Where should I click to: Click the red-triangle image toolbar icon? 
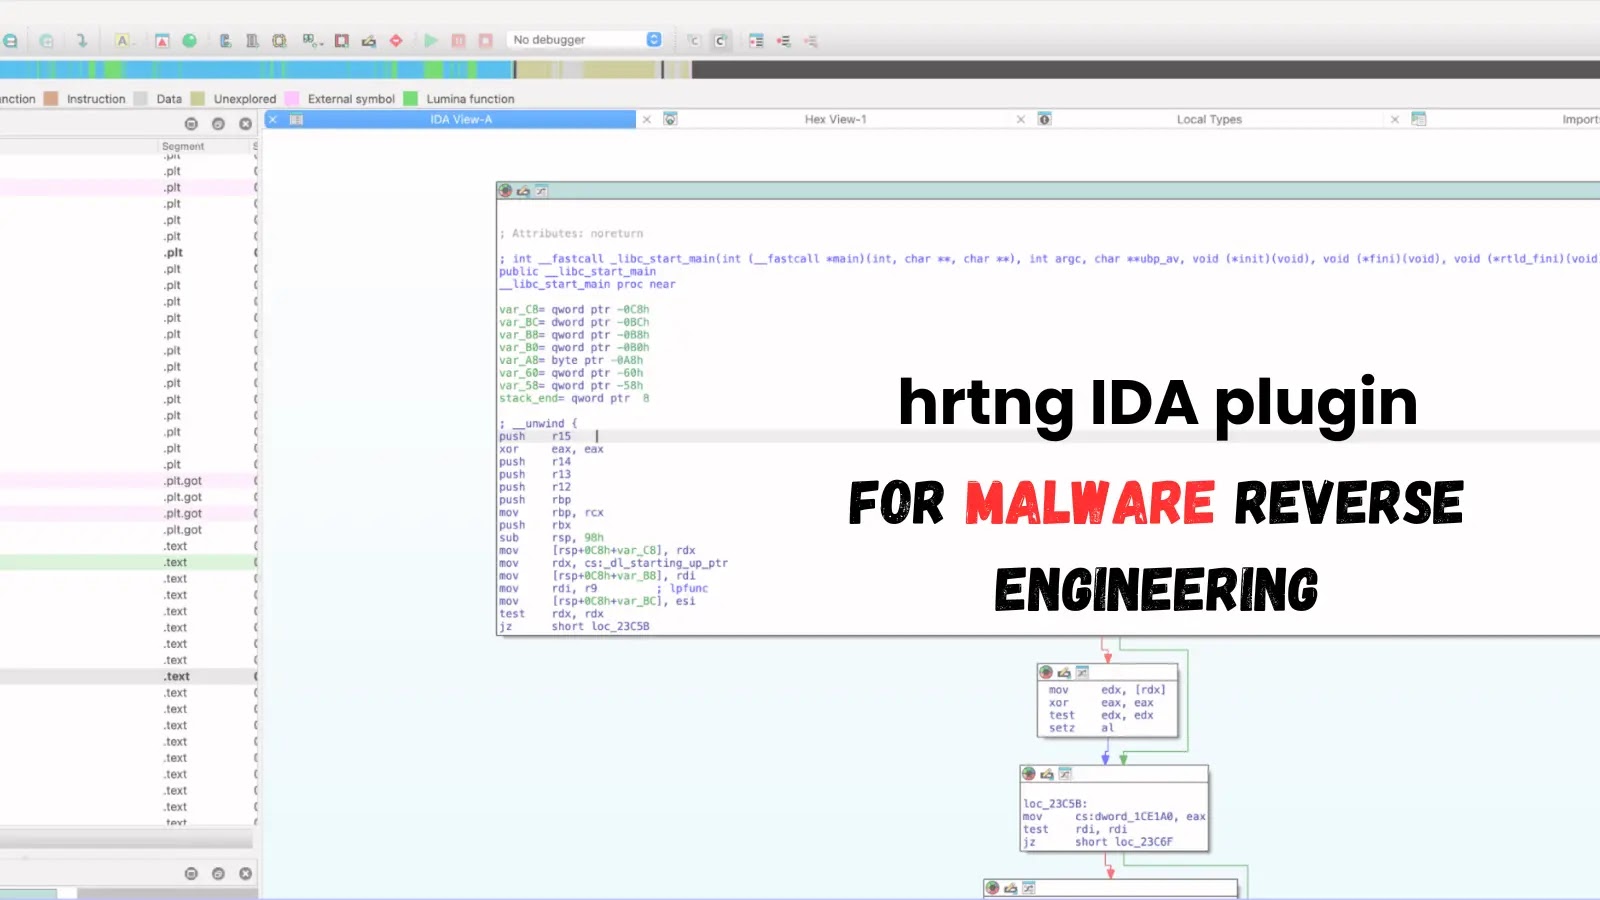tap(162, 41)
